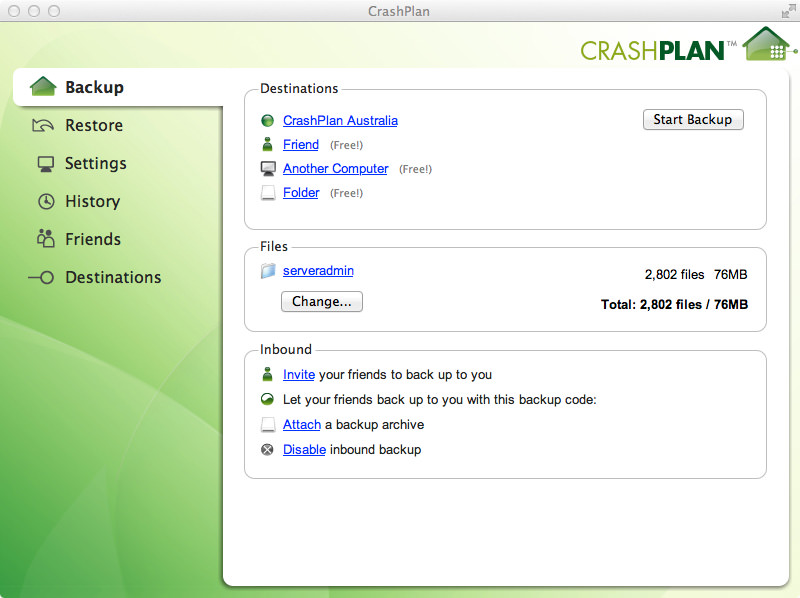Click the computer icon beside Another Computer
This screenshot has height=598, width=800.
tap(268, 168)
